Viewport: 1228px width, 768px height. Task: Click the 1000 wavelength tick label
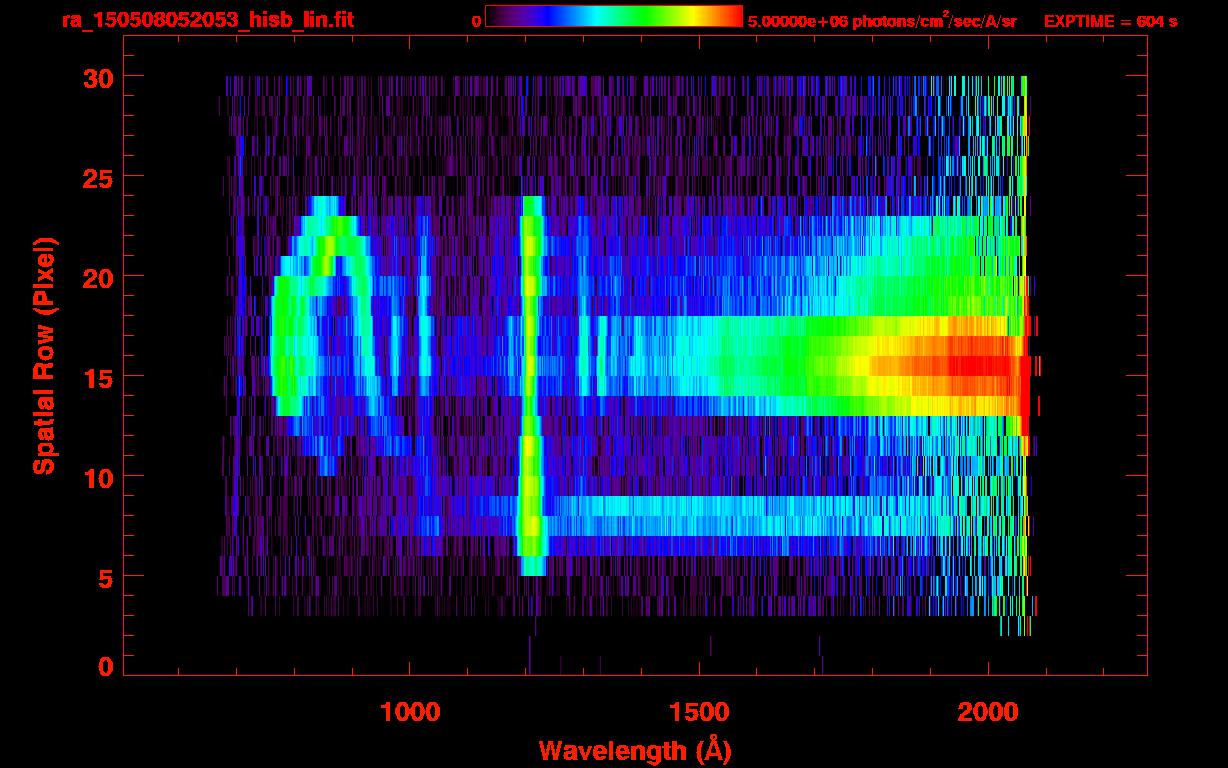410,712
